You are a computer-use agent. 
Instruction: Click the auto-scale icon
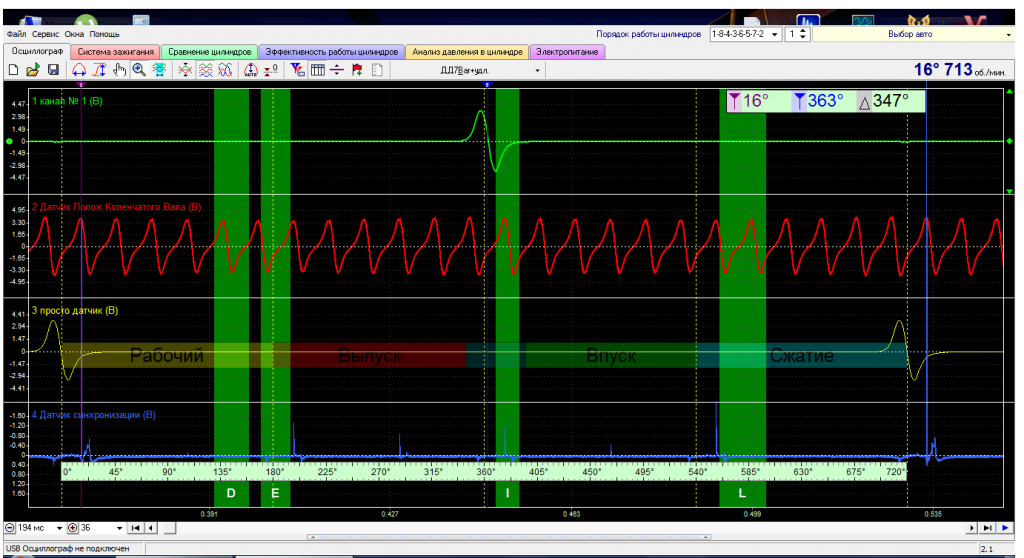[x=251, y=70]
